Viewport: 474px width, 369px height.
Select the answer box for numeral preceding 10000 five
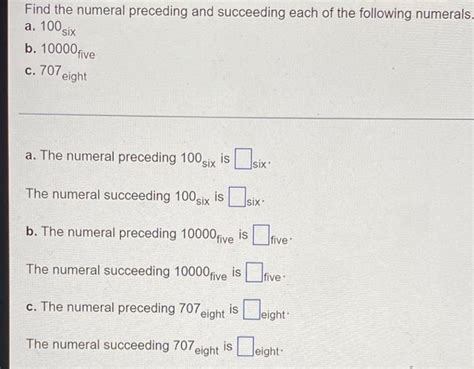[x=261, y=235]
